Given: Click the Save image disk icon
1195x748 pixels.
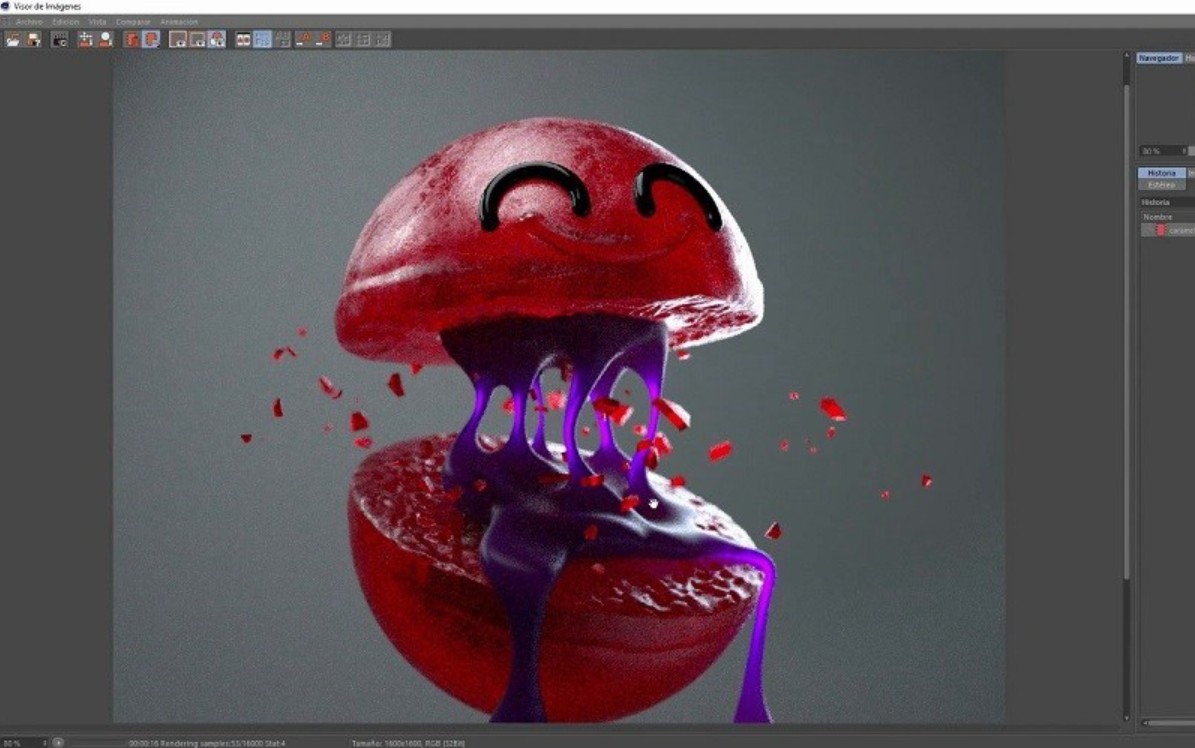Looking at the screenshot, I should (x=33, y=39).
